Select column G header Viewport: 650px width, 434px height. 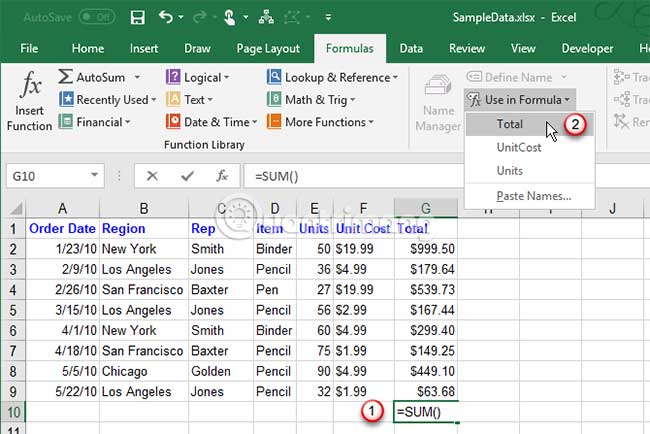426,208
